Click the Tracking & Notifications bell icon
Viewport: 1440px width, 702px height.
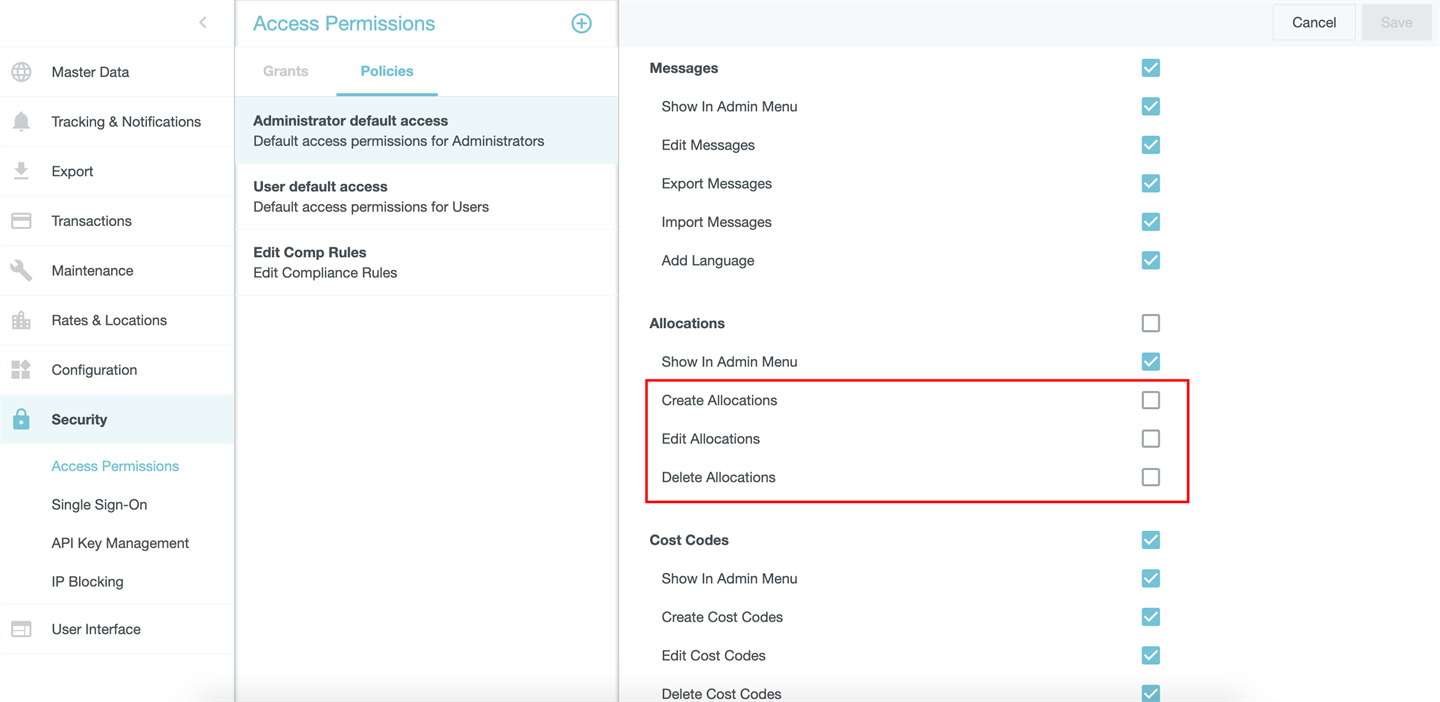click(x=21, y=122)
